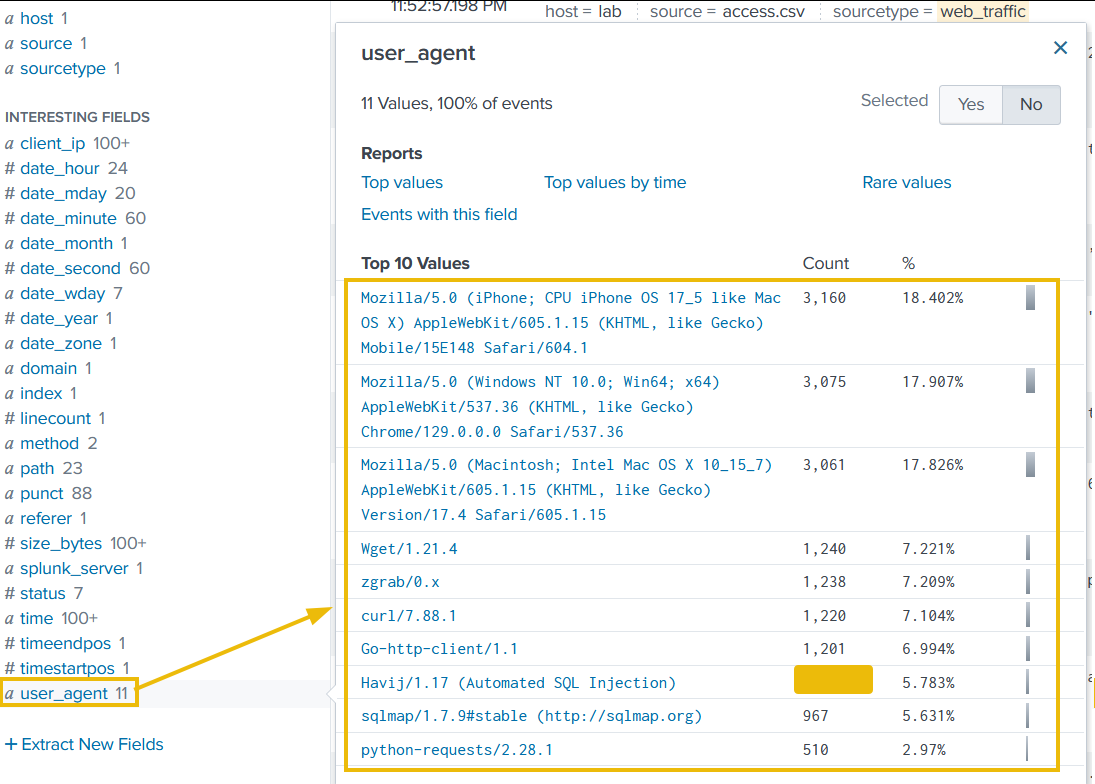Click the highlighted Havij count cell
Viewport: 1095px width, 784px height.
click(832, 678)
